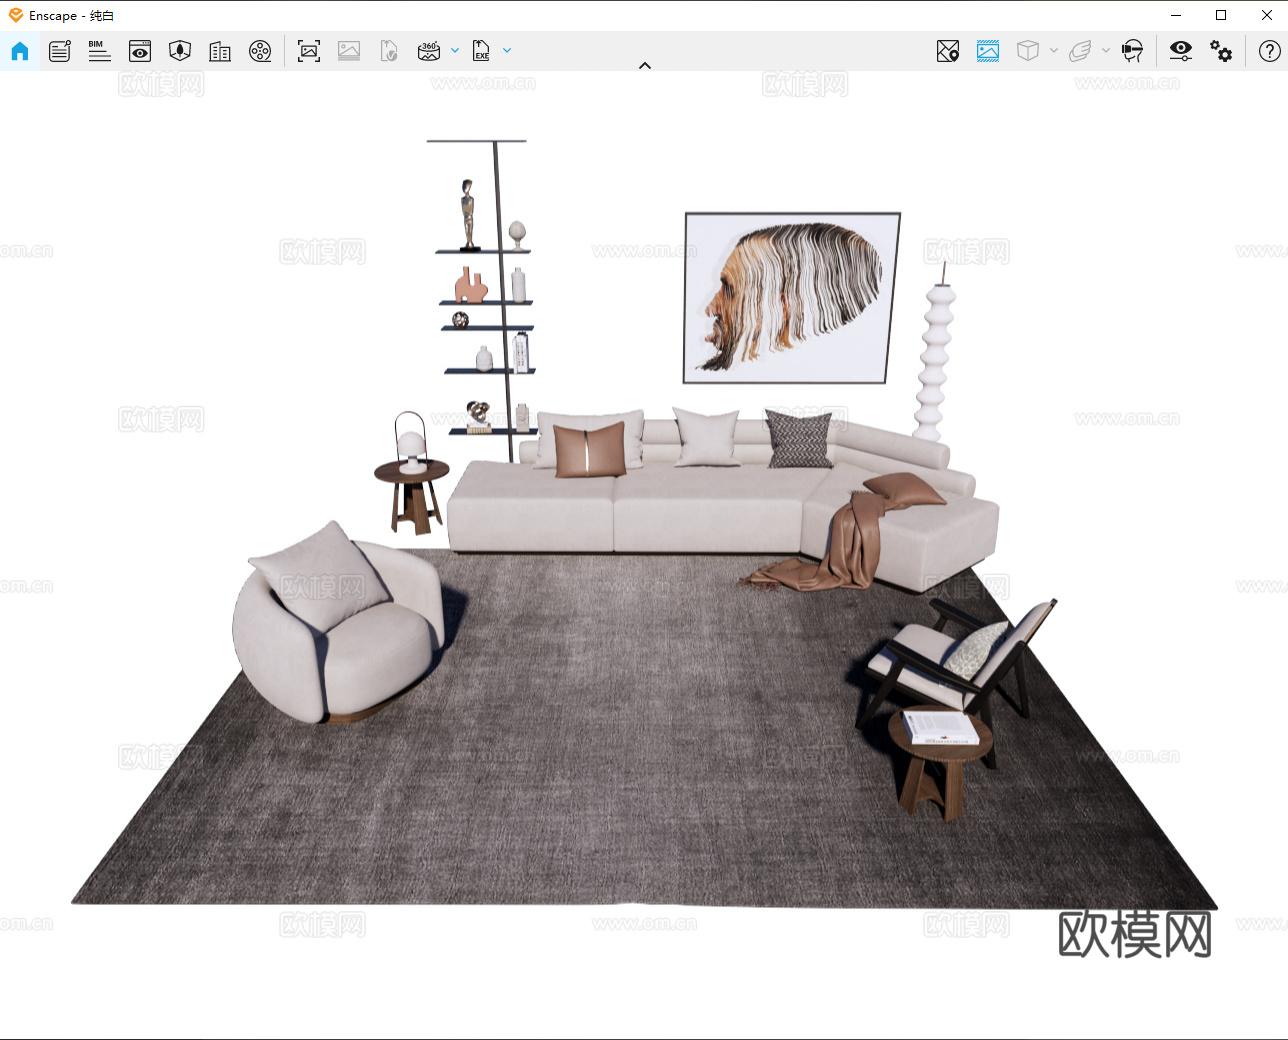Toggle the Safe Frame view
This screenshot has width=1288, height=1040.
coord(988,51)
